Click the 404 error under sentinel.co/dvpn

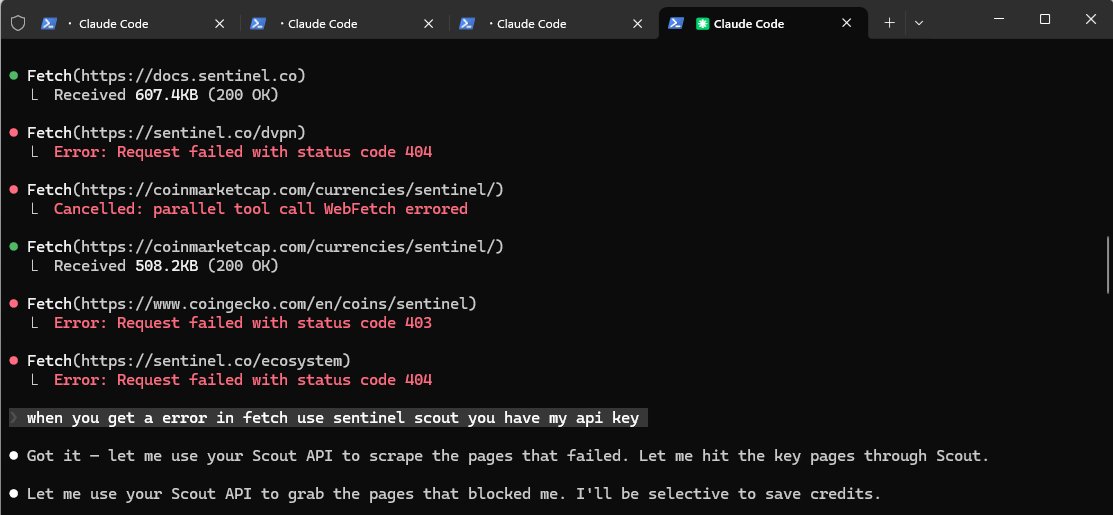tap(243, 152)
